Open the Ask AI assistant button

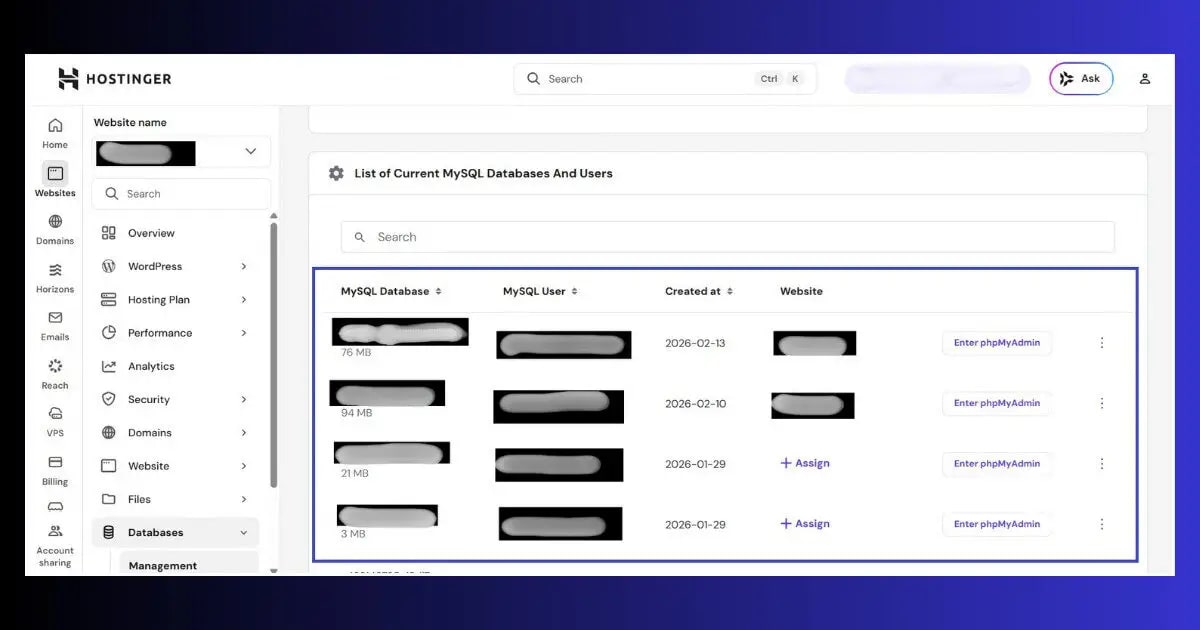pyautogui.click(x=1081, y=79)
